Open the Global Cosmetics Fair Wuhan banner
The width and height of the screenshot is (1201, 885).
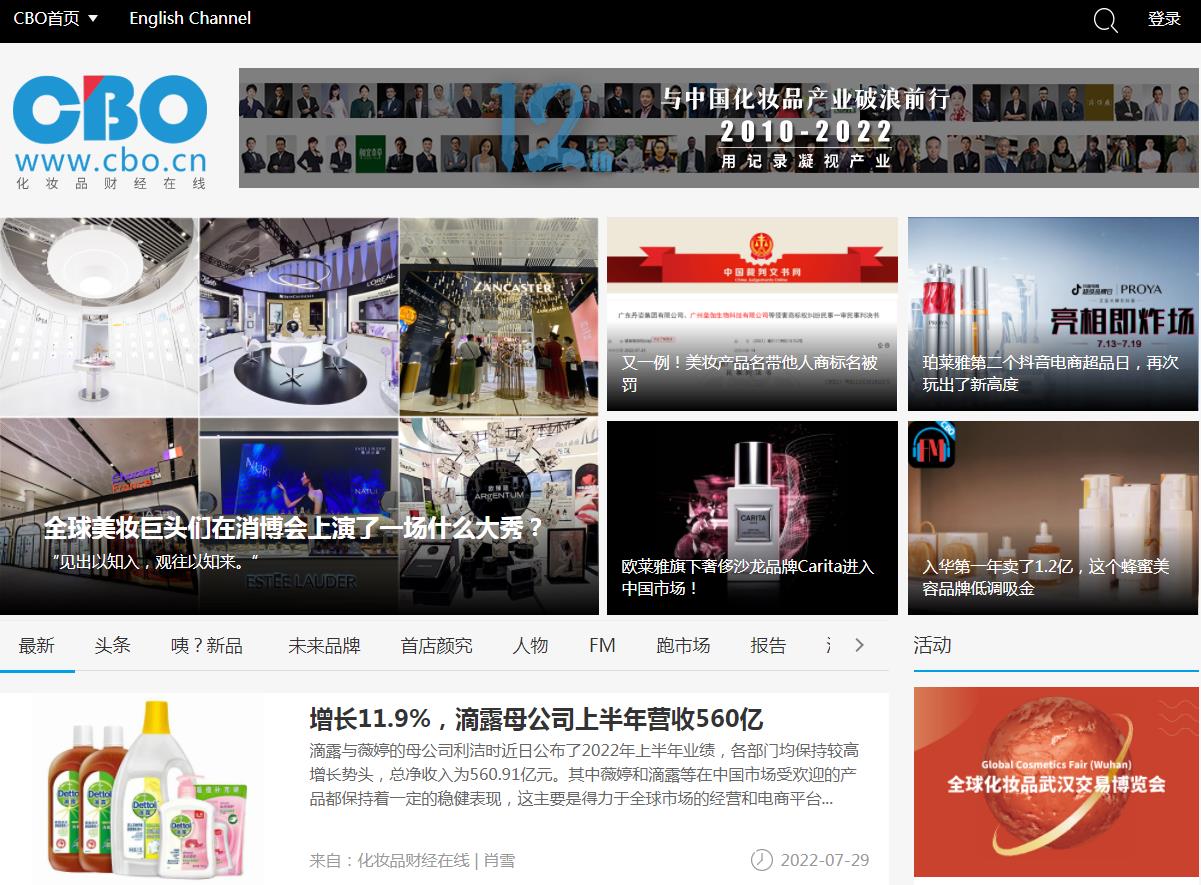[x=1056, y=782]
